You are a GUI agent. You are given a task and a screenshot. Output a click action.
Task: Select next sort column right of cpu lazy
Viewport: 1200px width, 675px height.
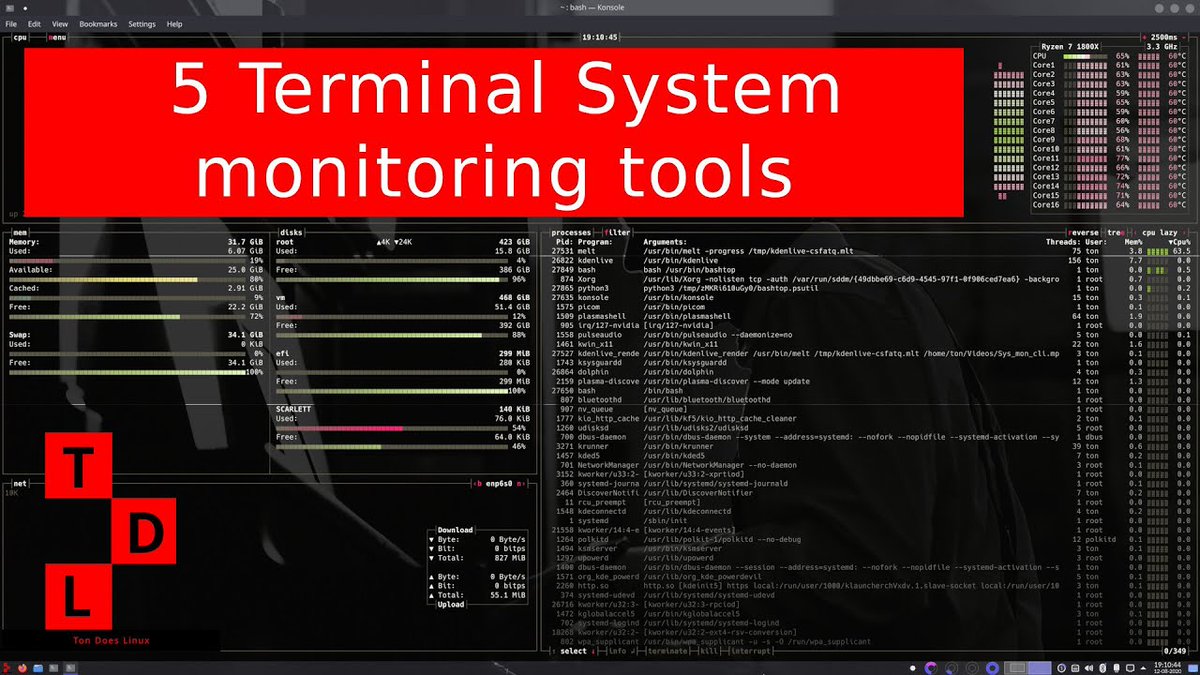(1186, 232)
